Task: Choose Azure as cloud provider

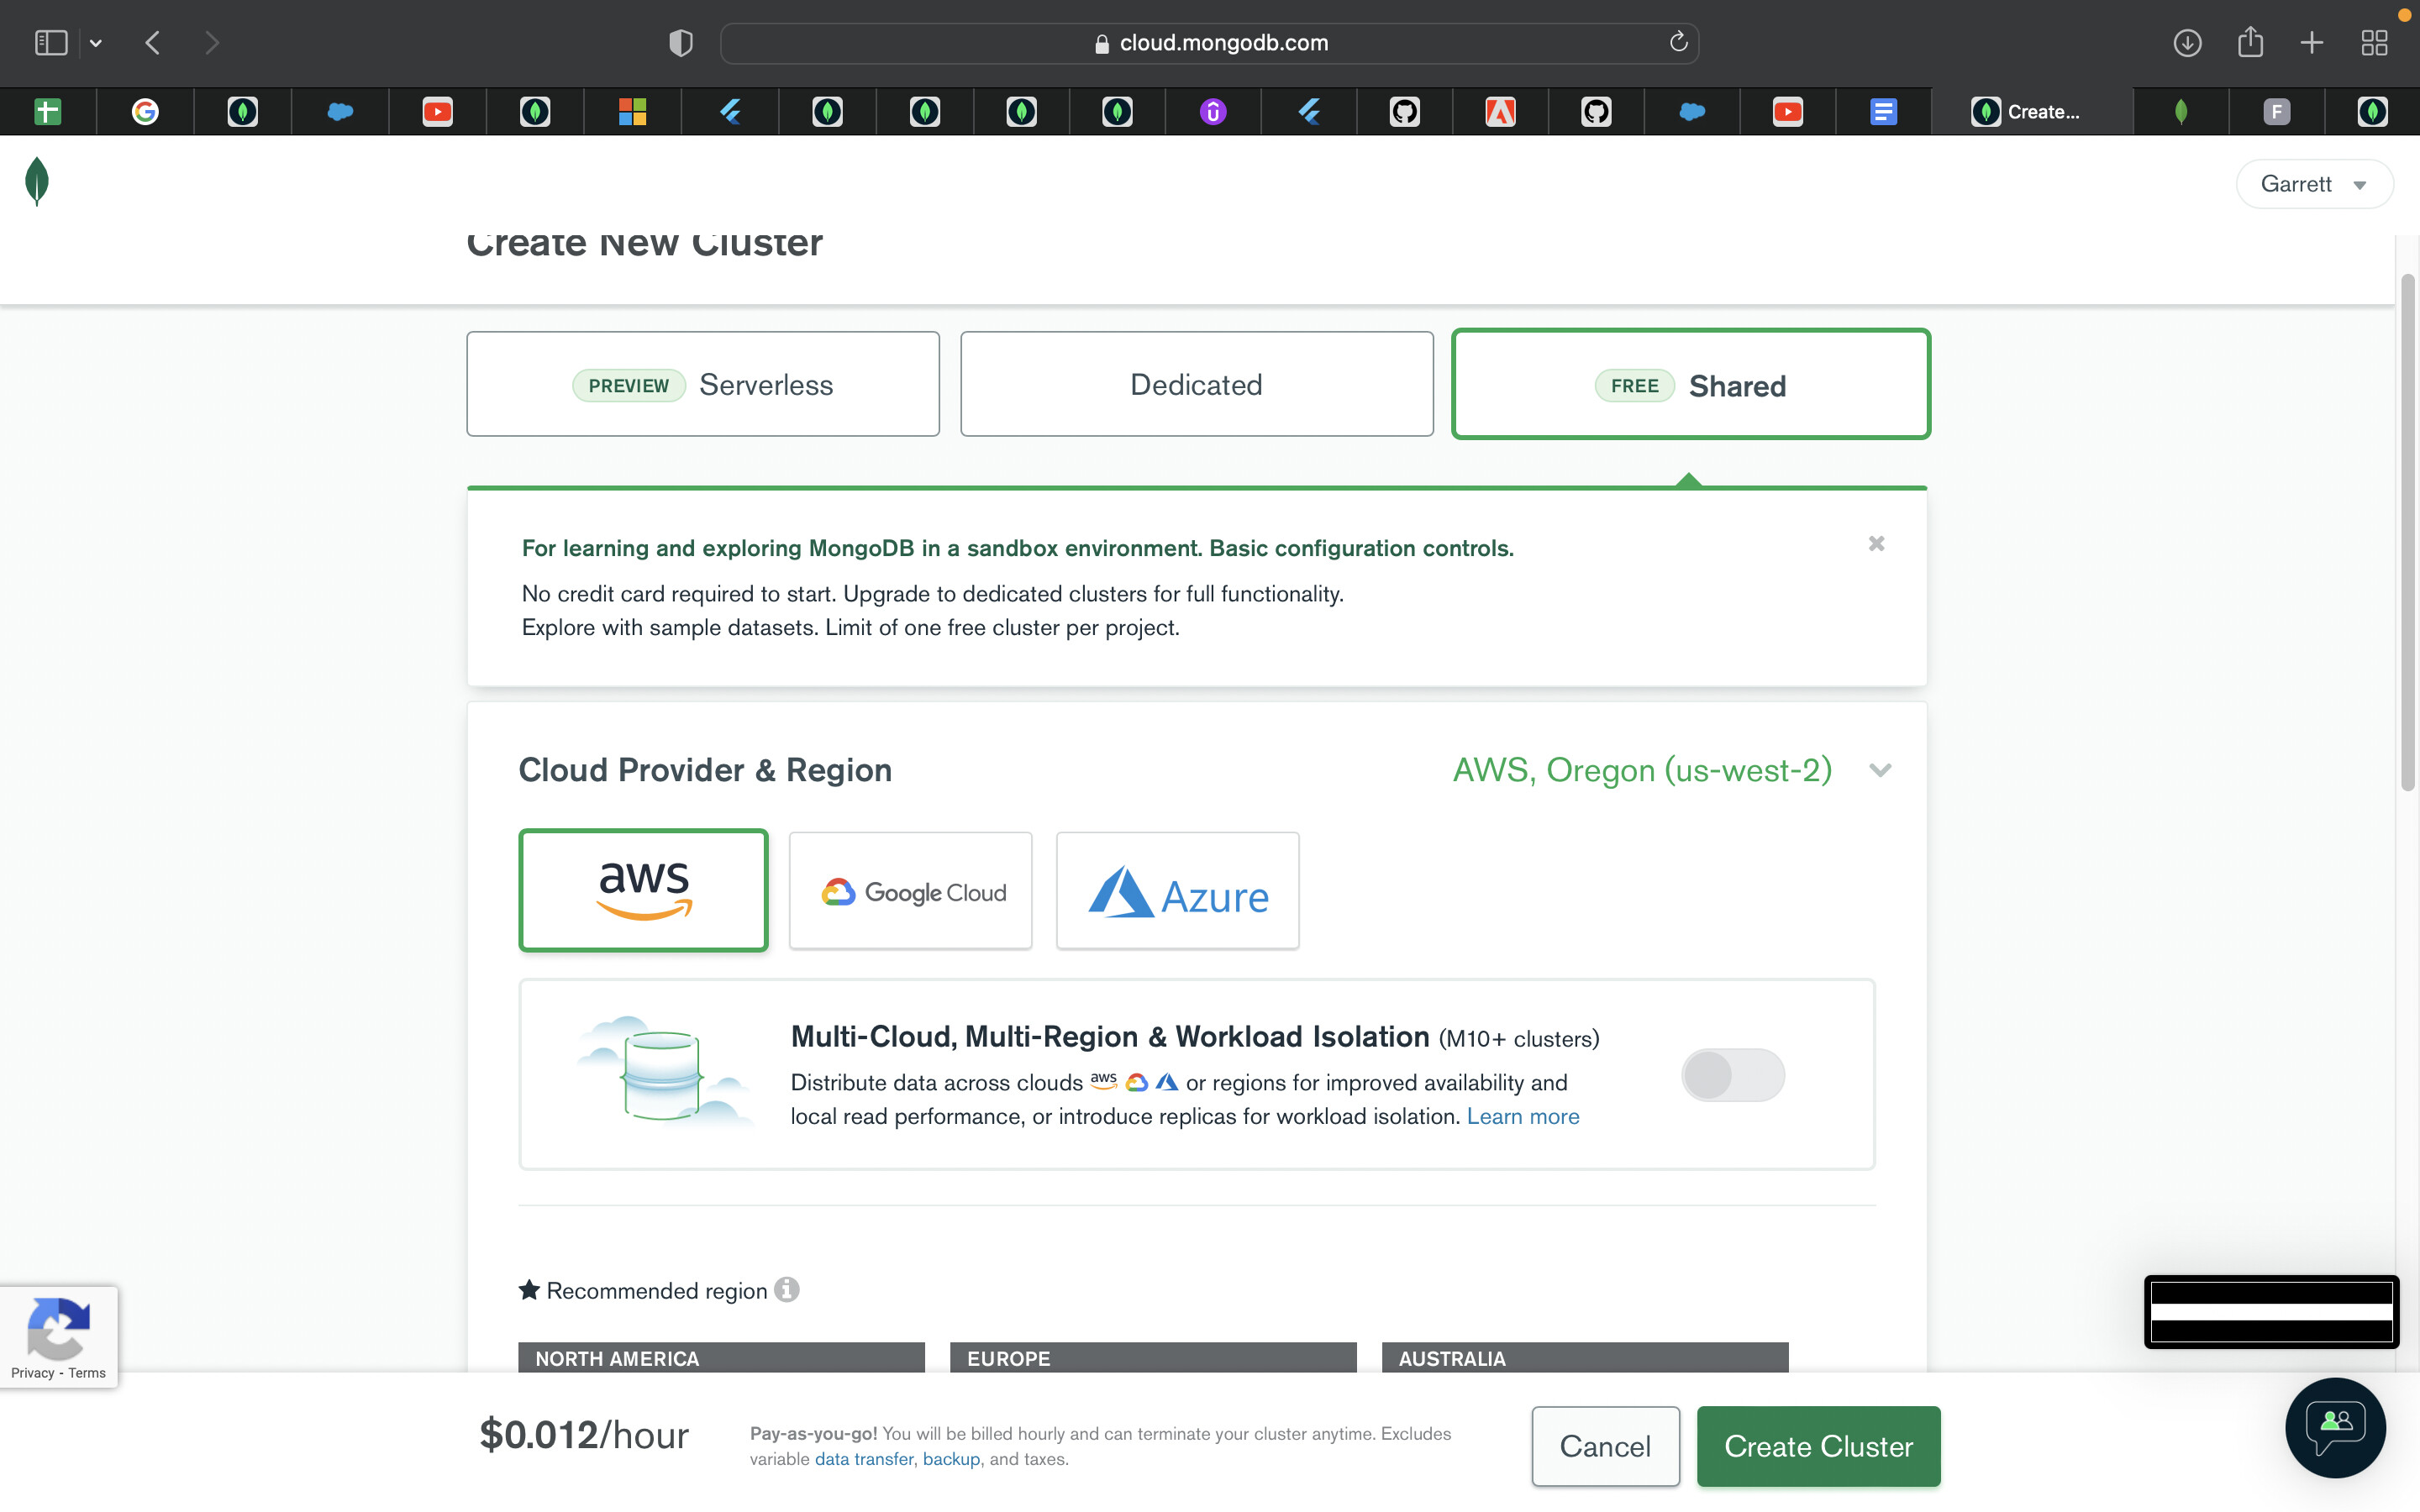Action: coord(1177,891)
